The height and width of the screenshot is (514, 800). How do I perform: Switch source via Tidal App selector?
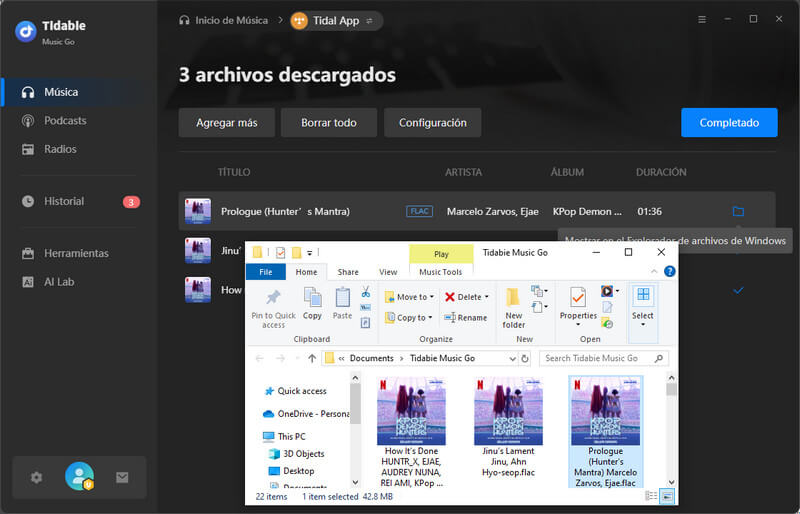[x=336, y=21]
